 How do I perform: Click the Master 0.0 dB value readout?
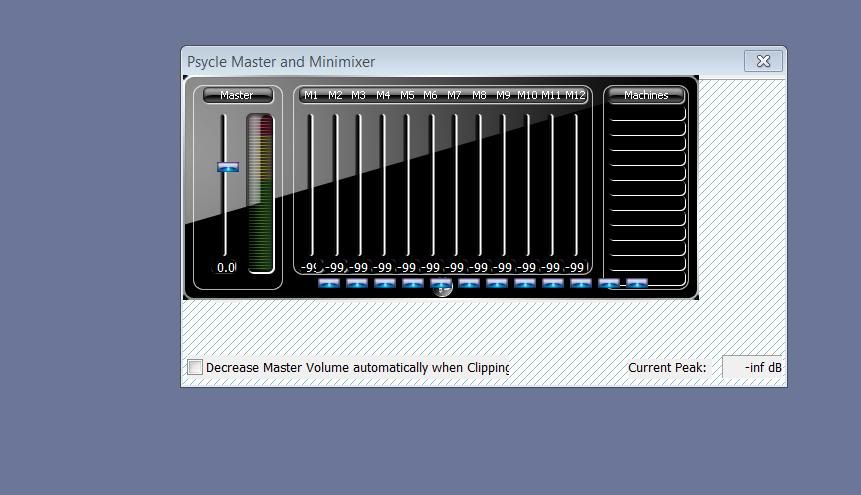tap(226, 268)
